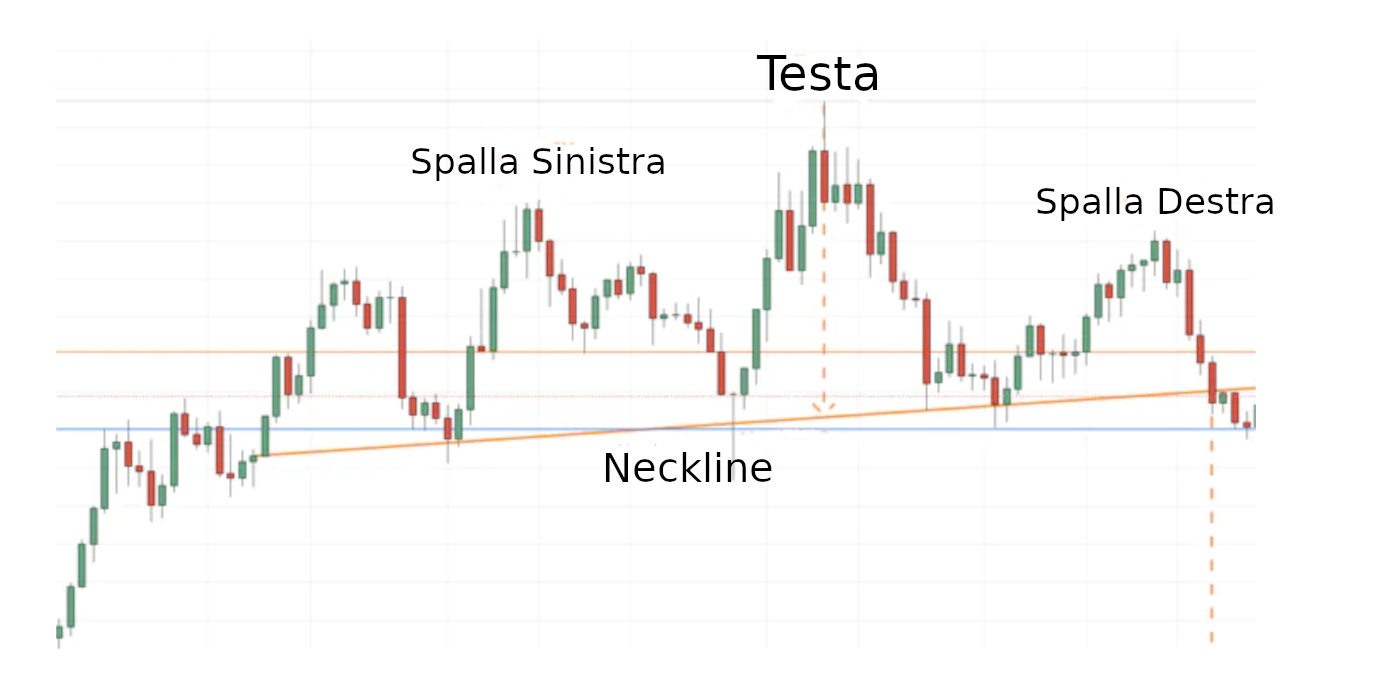Select the long red candle before Spalla Sinistra
Image resolution: width=1378 pixels, height=682 pixels.
tap(402, 346)
